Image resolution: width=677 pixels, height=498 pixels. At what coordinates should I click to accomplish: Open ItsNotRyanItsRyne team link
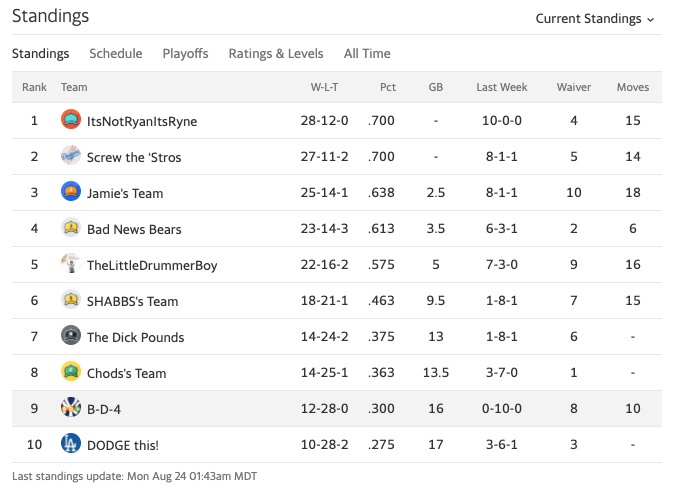pyautogui.click(x=142, y=121)
